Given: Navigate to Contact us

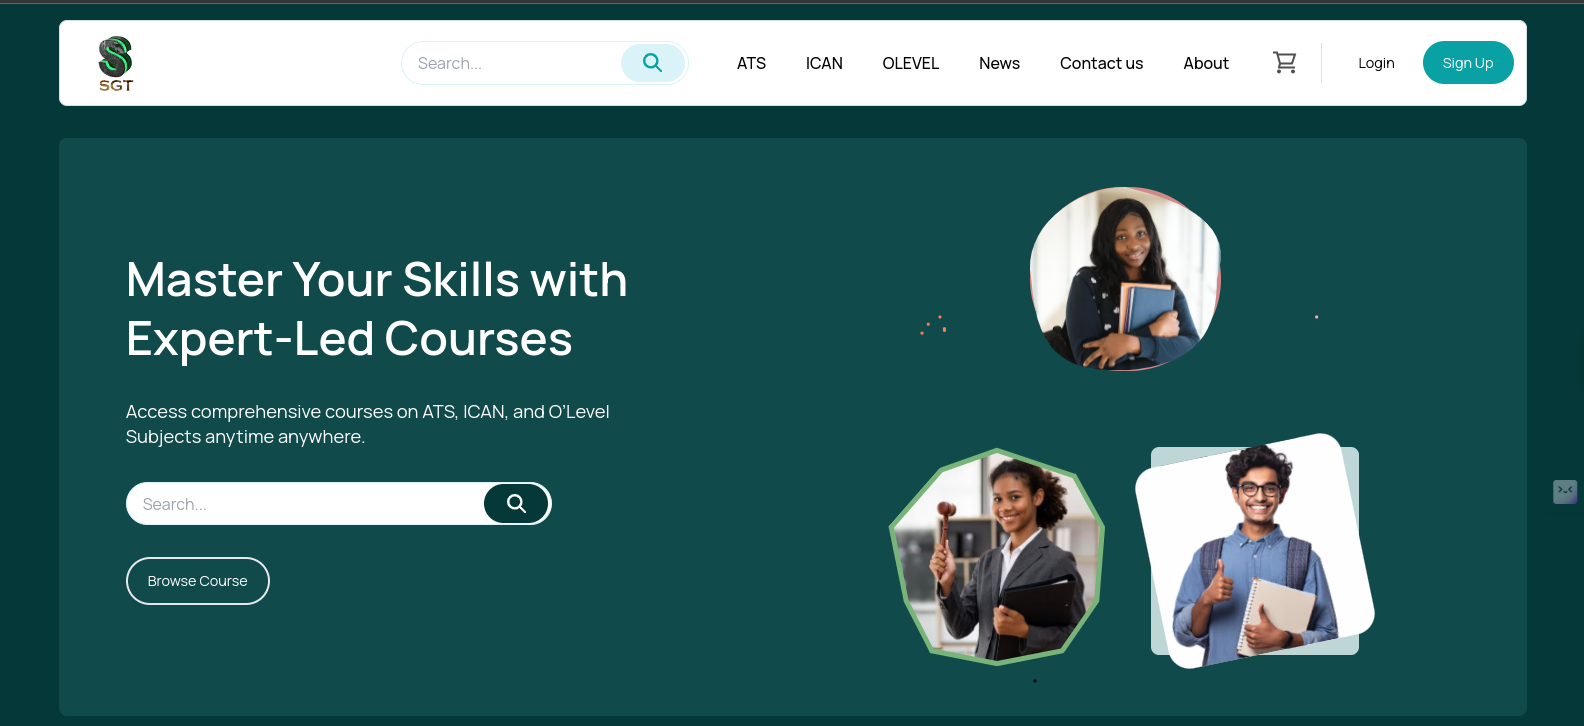Looking at the screenshot, I should click(x=1101, y=63).
